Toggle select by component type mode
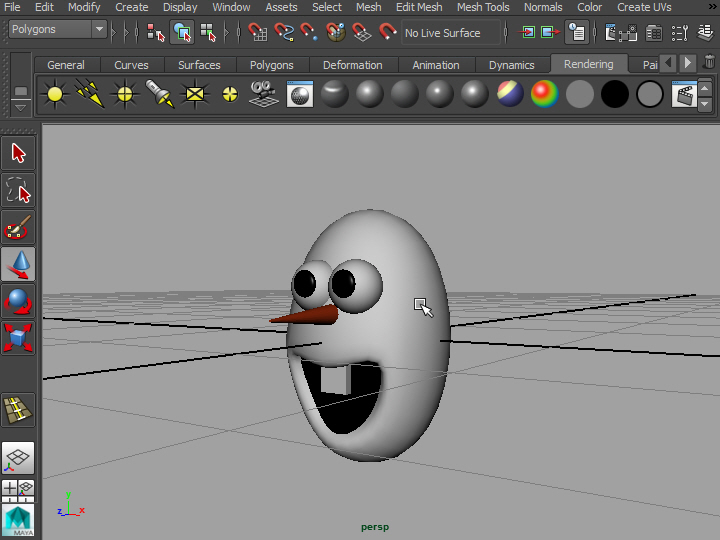720x540 pixels. (x=208, y=32)
